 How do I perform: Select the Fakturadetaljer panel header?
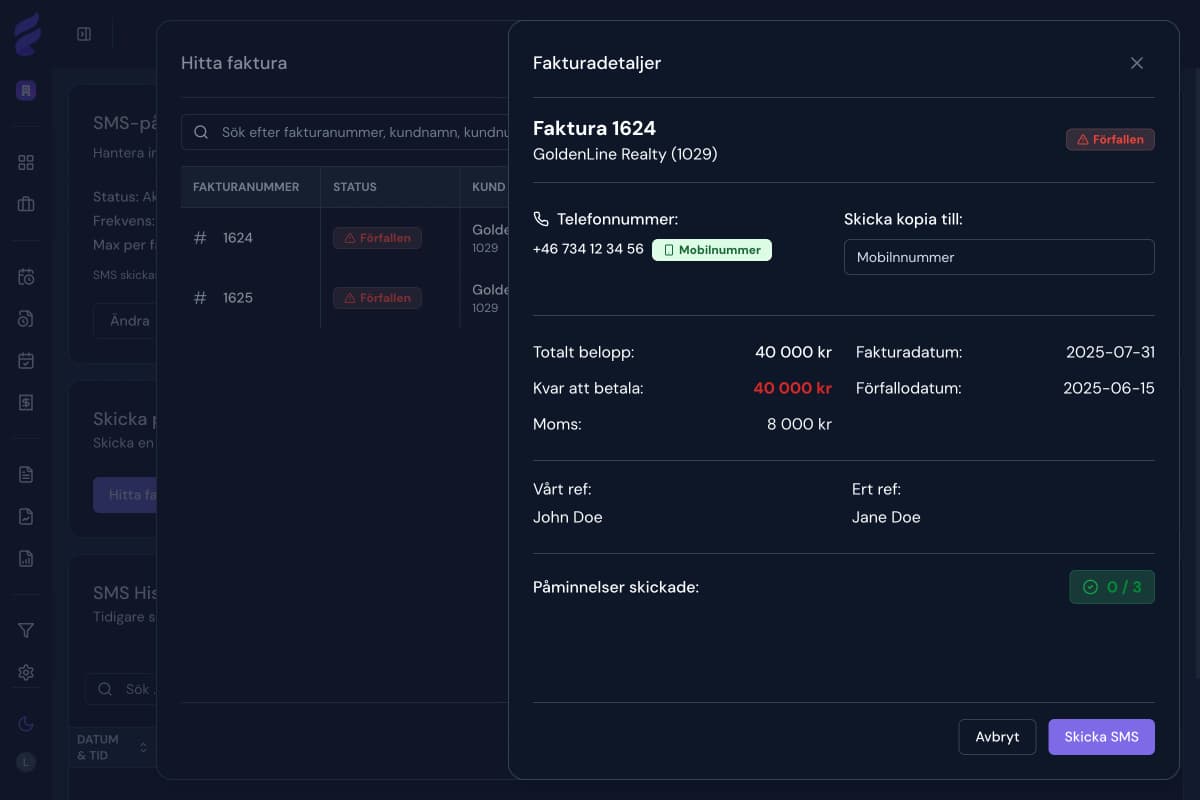pyautogui.click(x=597, y=63)
